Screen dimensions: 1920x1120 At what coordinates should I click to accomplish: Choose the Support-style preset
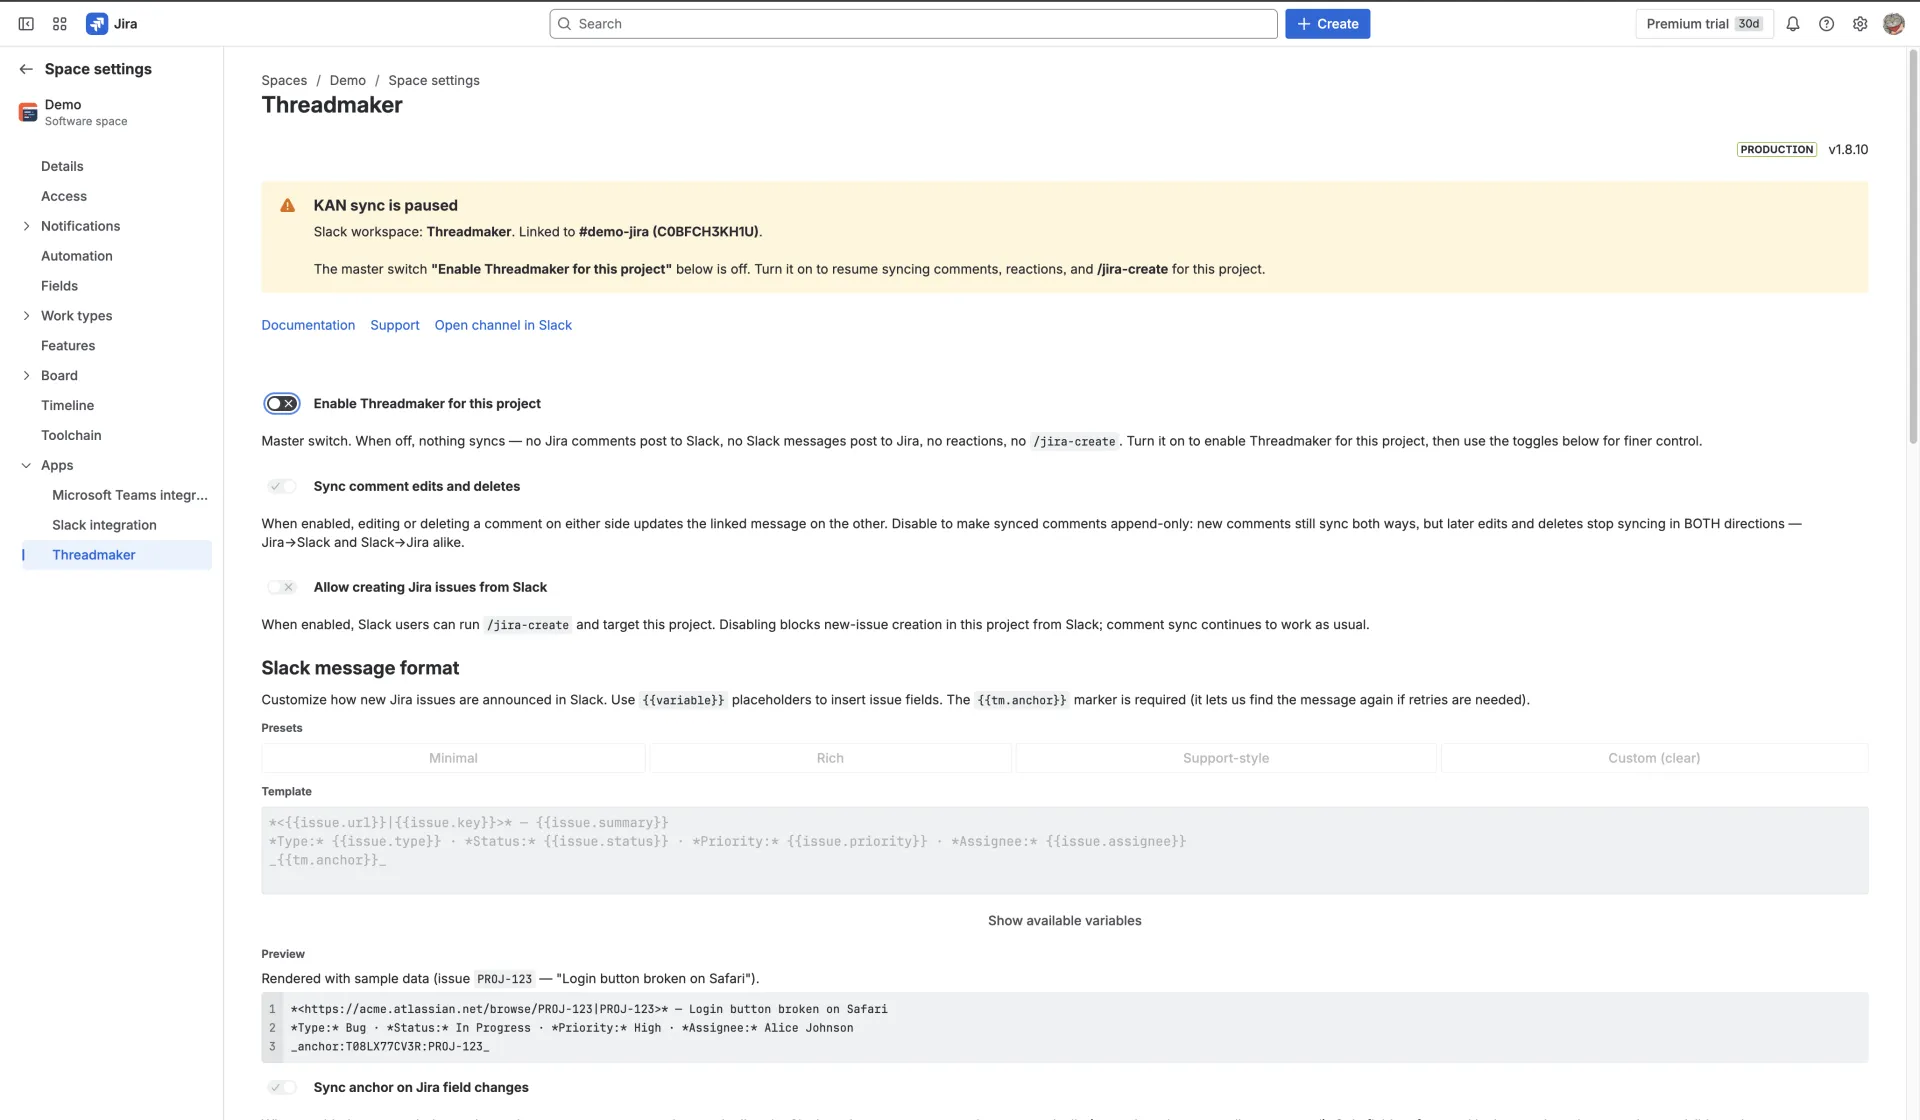[x=1226, y=759]
